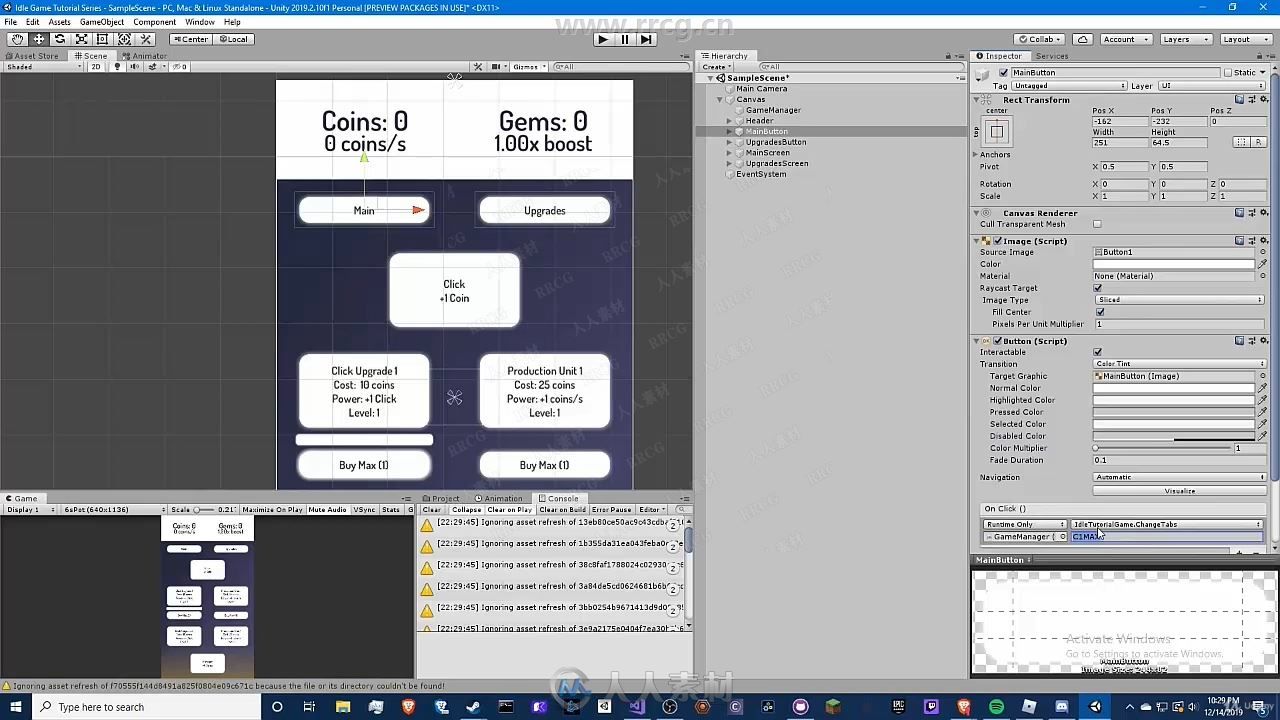
Task: Open Rect Transform anchor presets box
Action: point(997,132)
